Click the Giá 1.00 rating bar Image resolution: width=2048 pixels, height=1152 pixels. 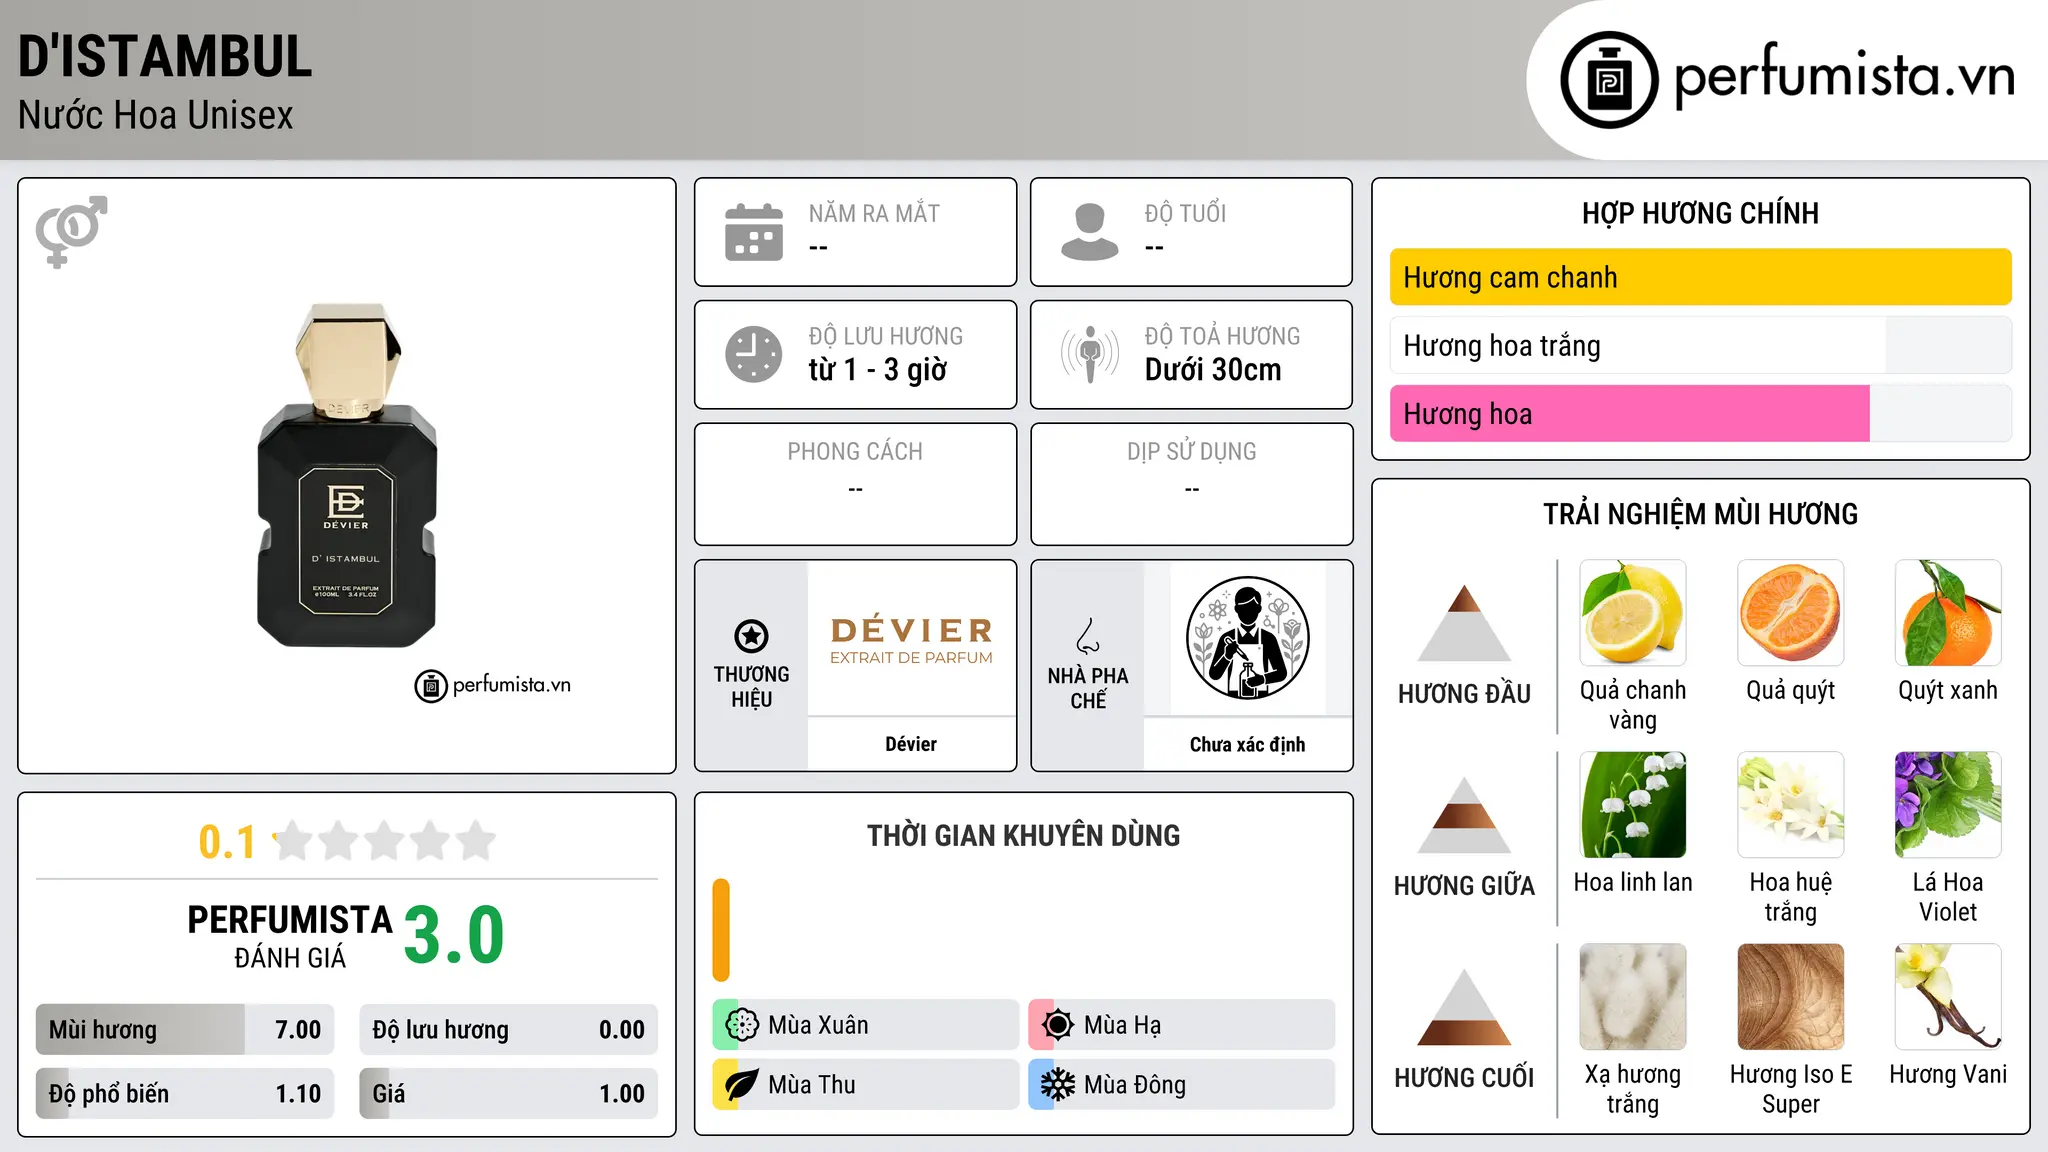pos(508,1093)
